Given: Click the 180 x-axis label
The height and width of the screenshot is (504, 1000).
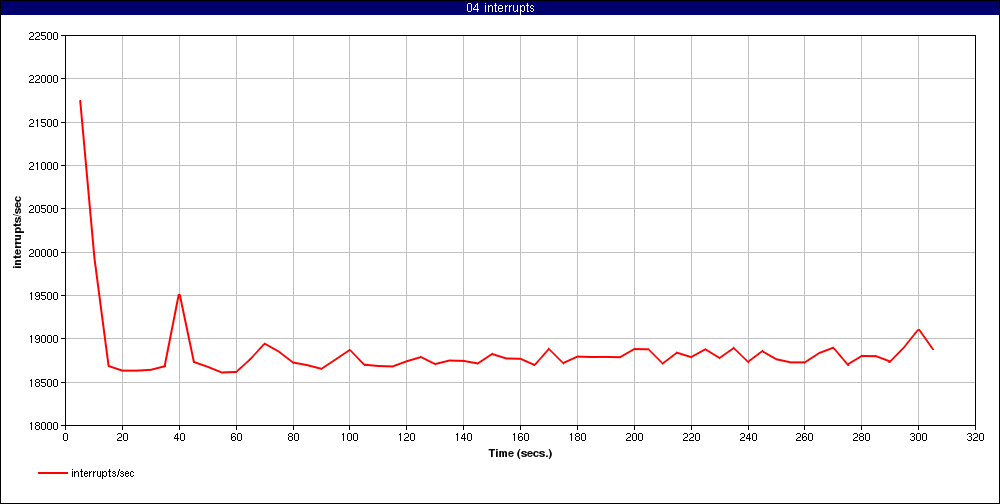Looking at the screenshot, I should [x=577, y=438].
